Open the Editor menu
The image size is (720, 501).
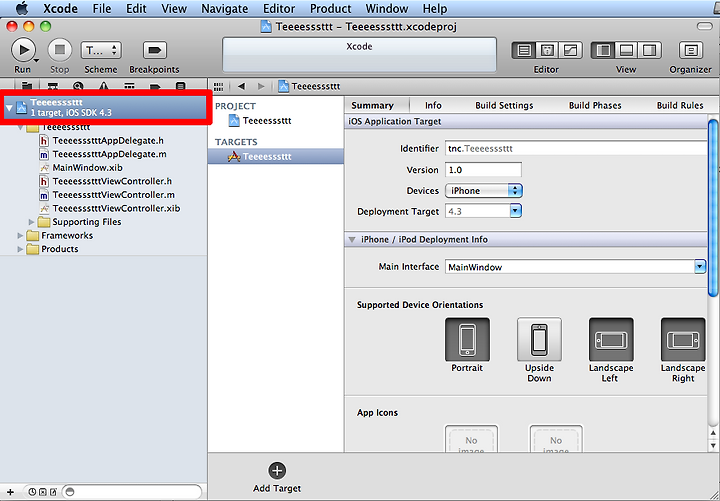point(279,8)
